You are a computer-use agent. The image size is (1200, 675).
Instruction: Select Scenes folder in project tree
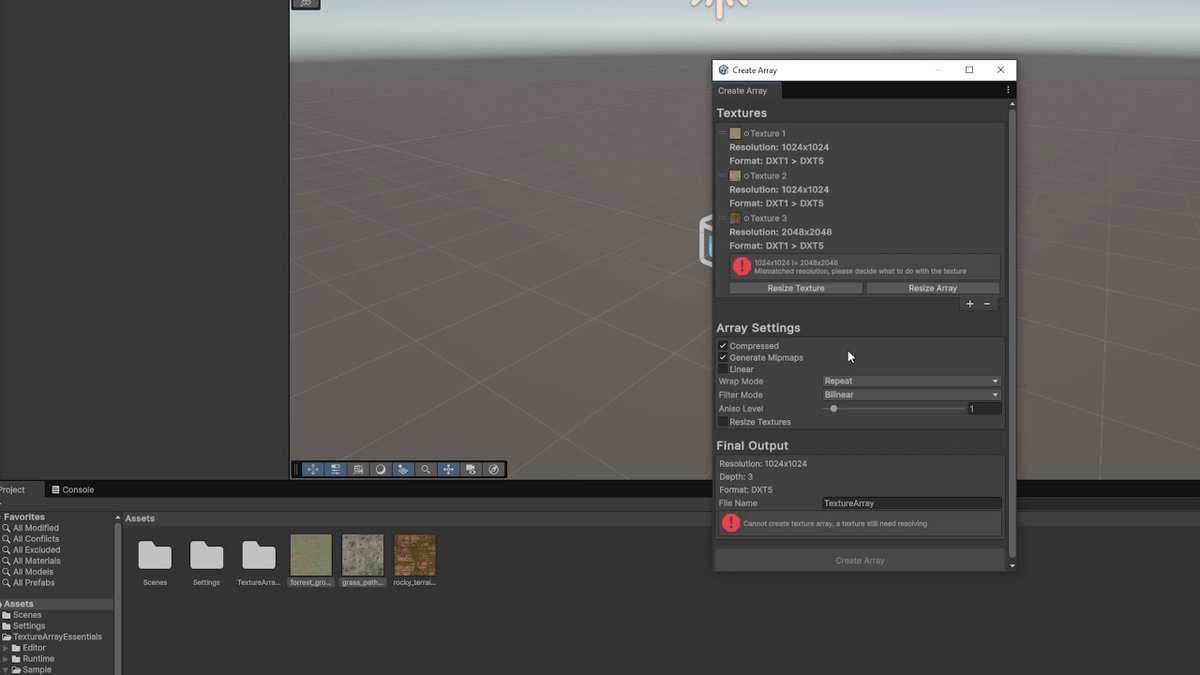tap(27, 615)
